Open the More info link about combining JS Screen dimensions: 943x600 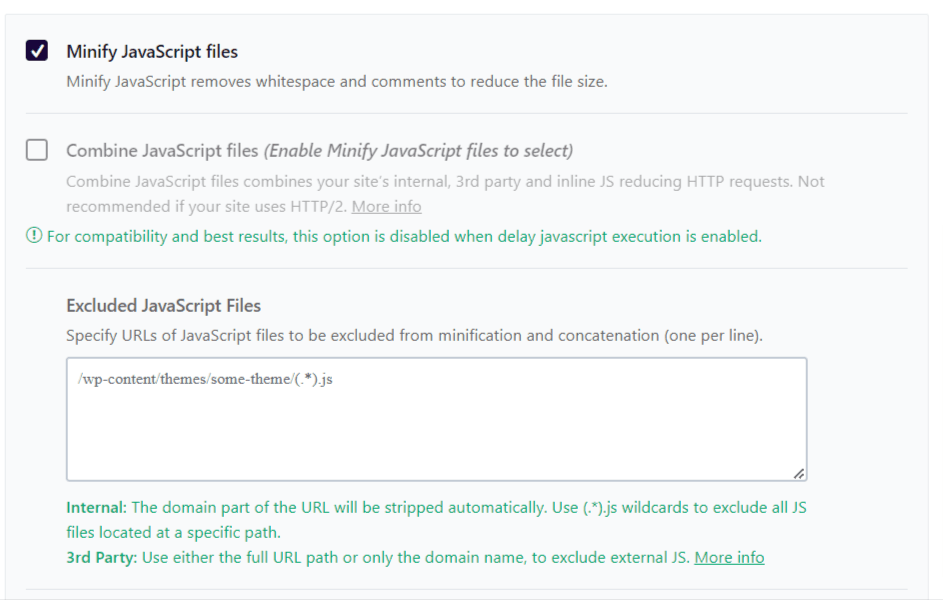[386, 206]
